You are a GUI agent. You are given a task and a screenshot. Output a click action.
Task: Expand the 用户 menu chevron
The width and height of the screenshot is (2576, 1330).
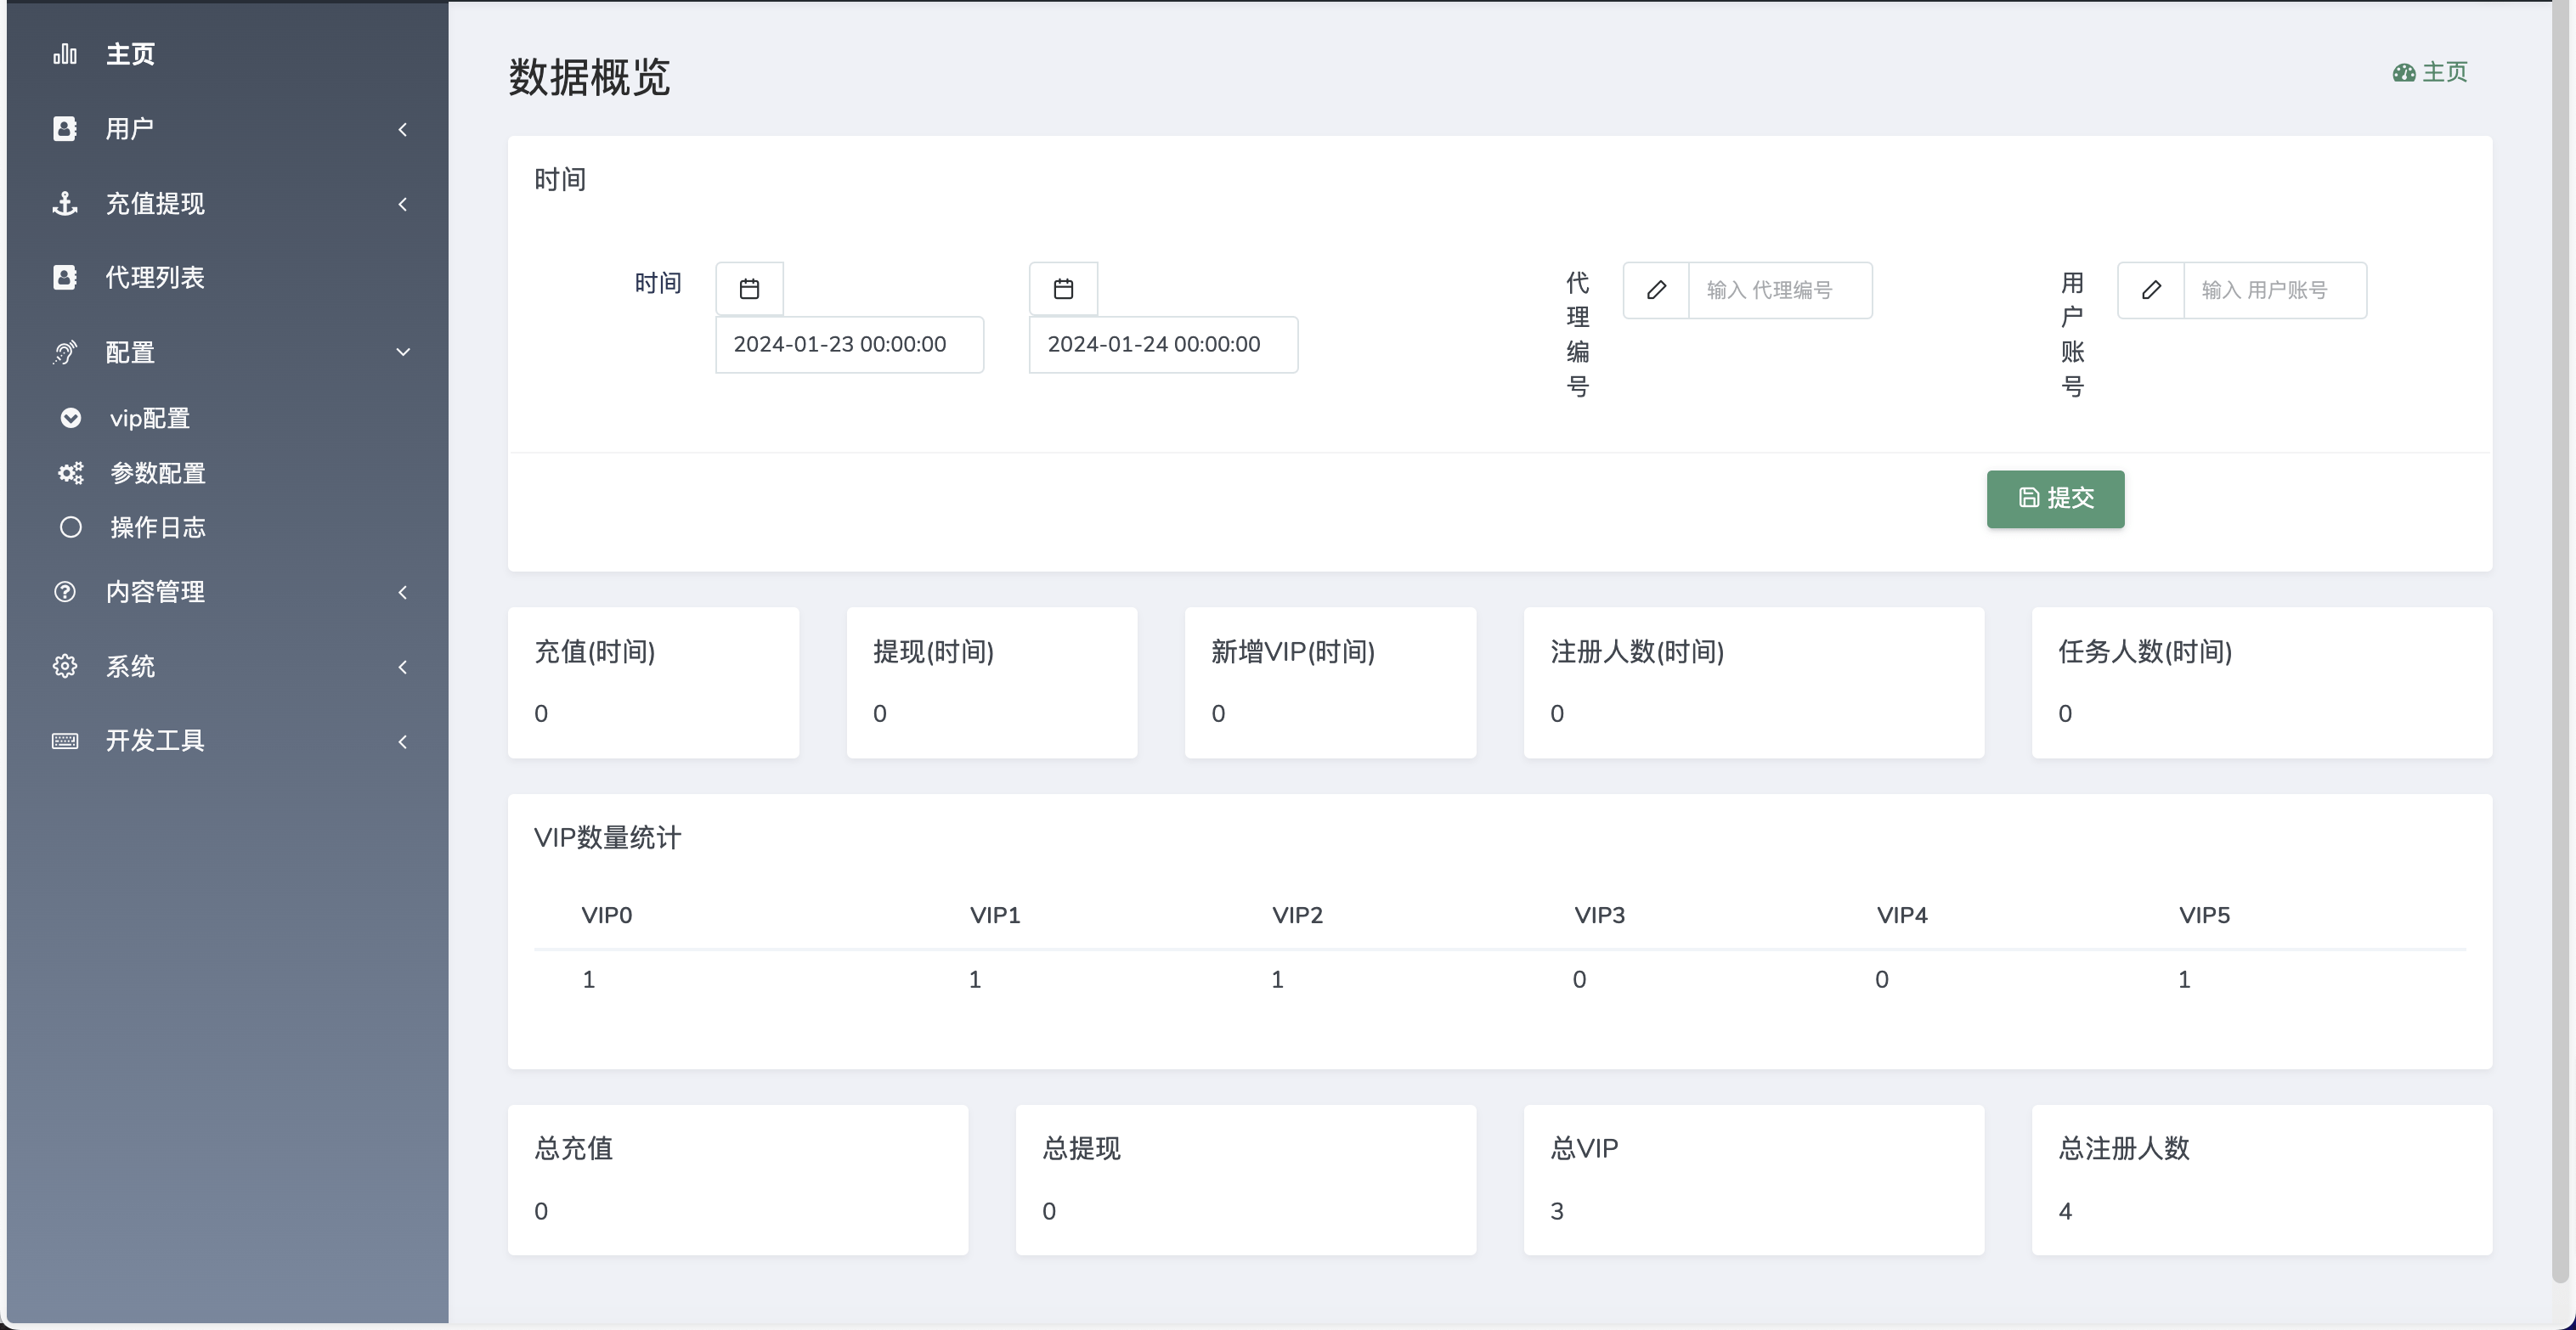tap(403, 129)
